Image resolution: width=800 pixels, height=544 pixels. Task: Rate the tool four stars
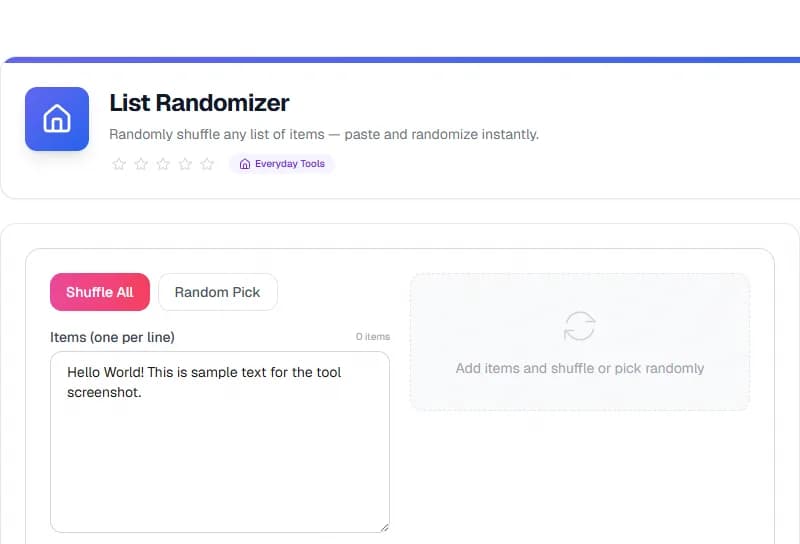(x=185, y=164)
